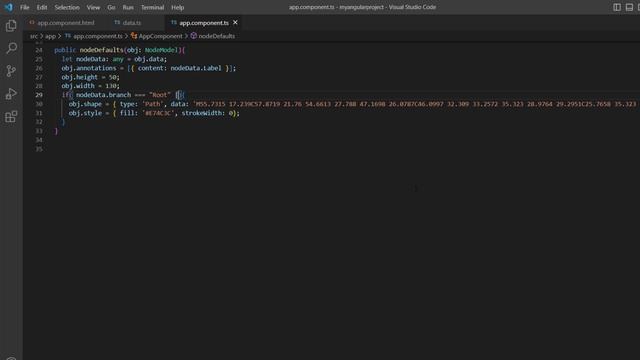Click 'nodeData' variable on line 25
This screenshot has width=640, height=360.
pyautogui.click(x=91, y=59)
